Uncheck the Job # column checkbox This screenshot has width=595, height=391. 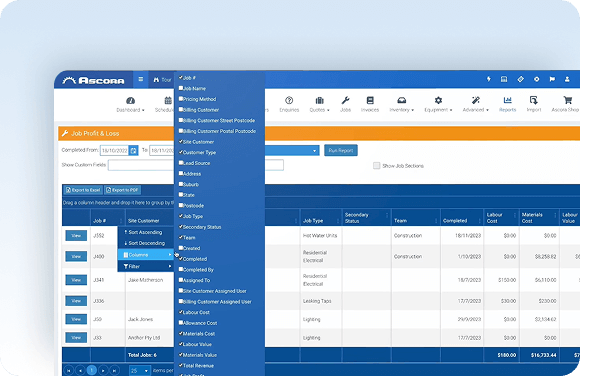pos(181,77)
